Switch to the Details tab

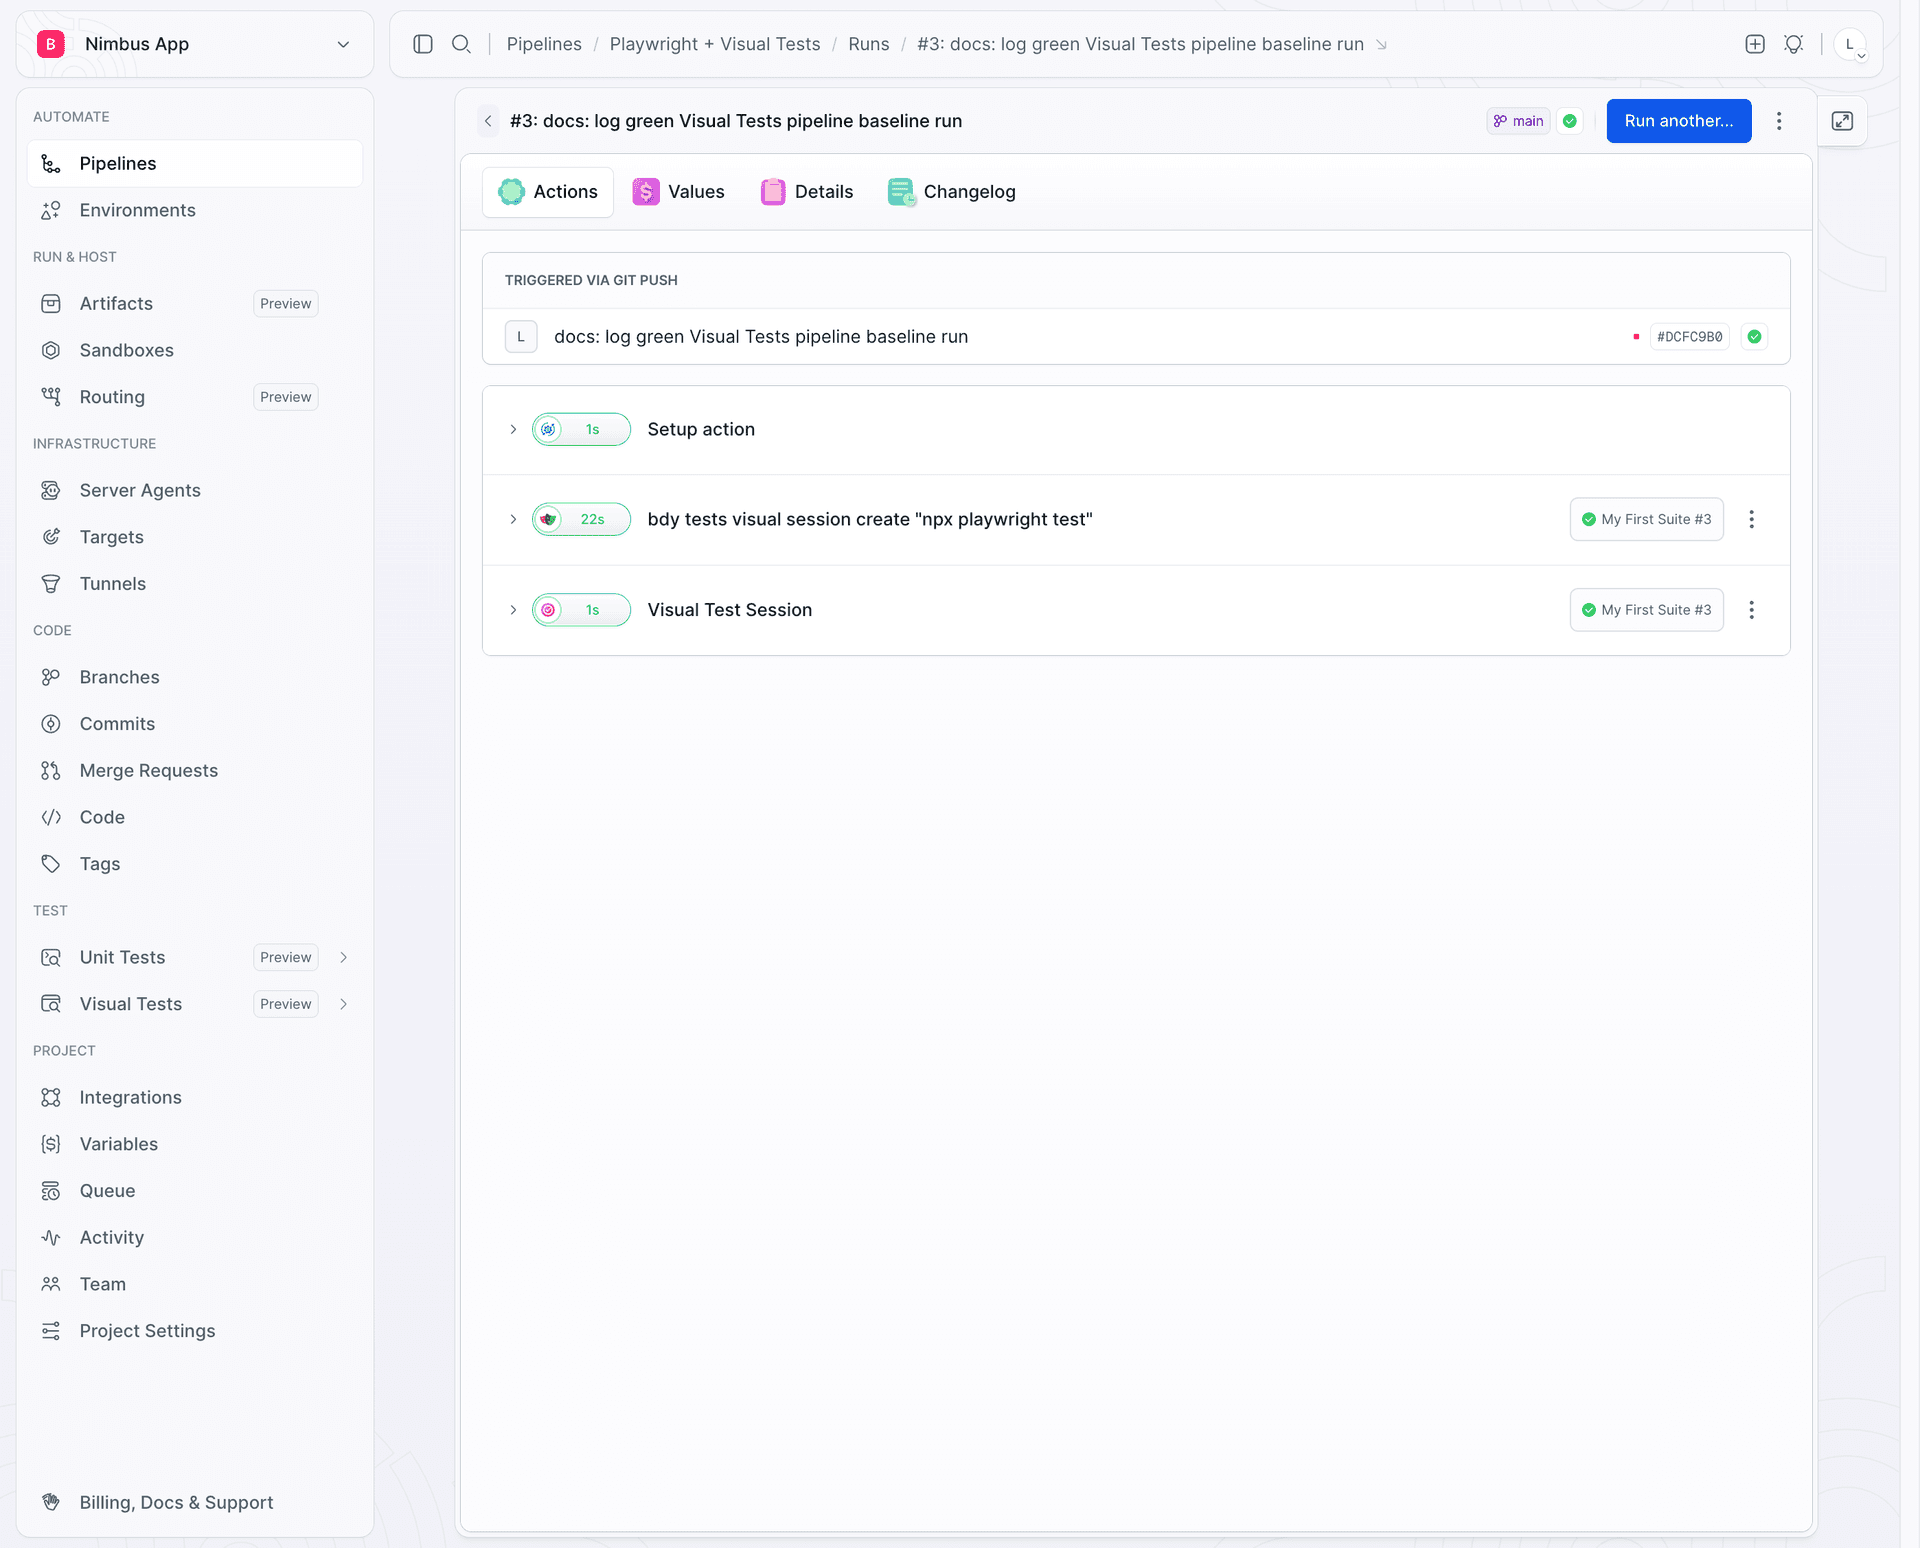coord(807,191)
